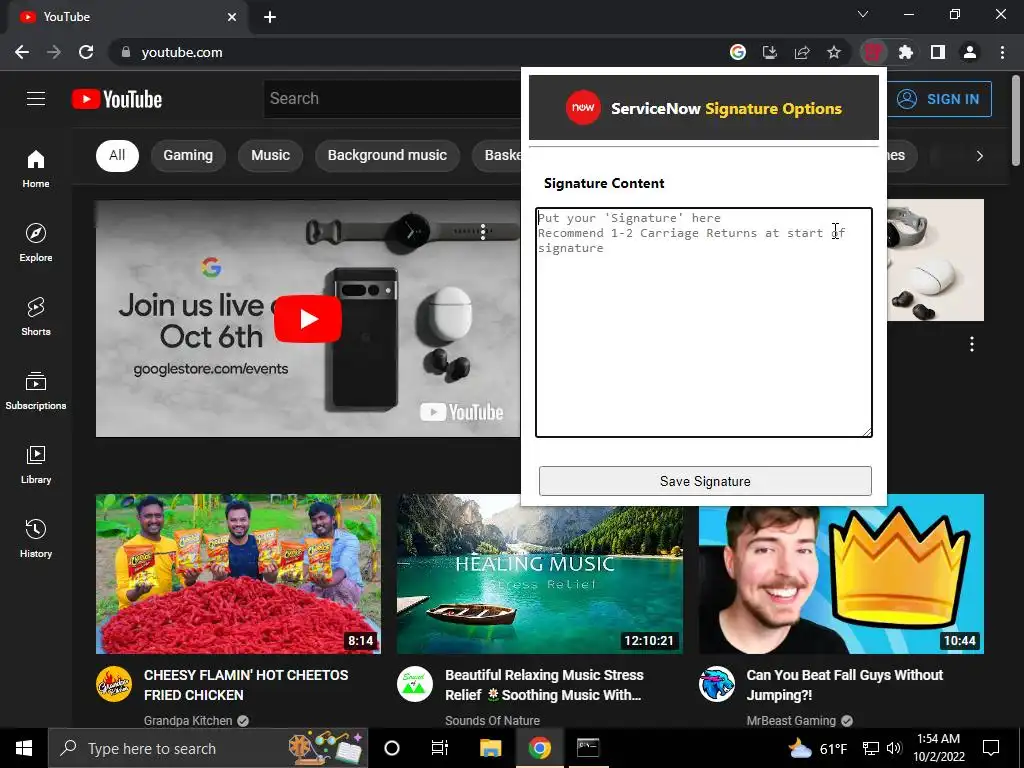1024x768 pixels.
Task: Open the Windows Start menu
Action: (x=24, y=748)
